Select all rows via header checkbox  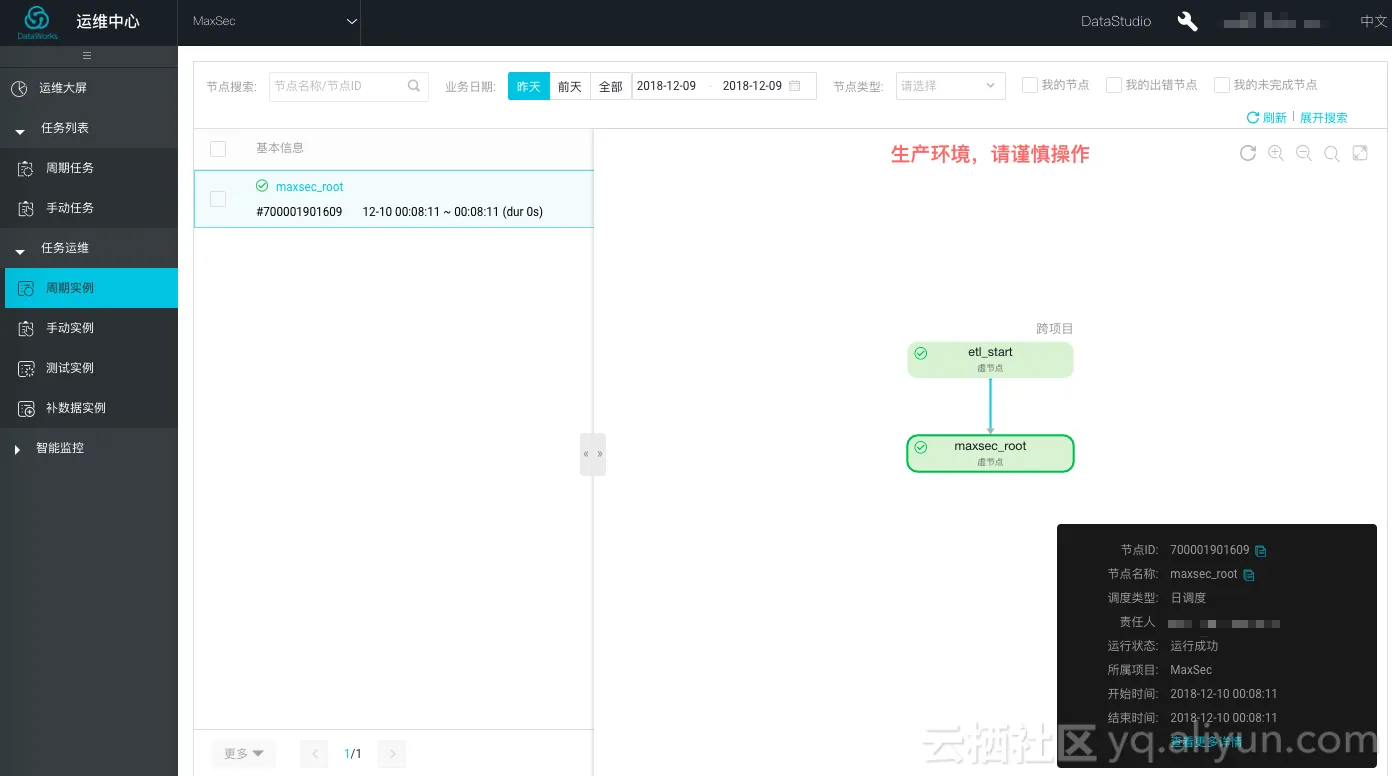pos(218,149)
